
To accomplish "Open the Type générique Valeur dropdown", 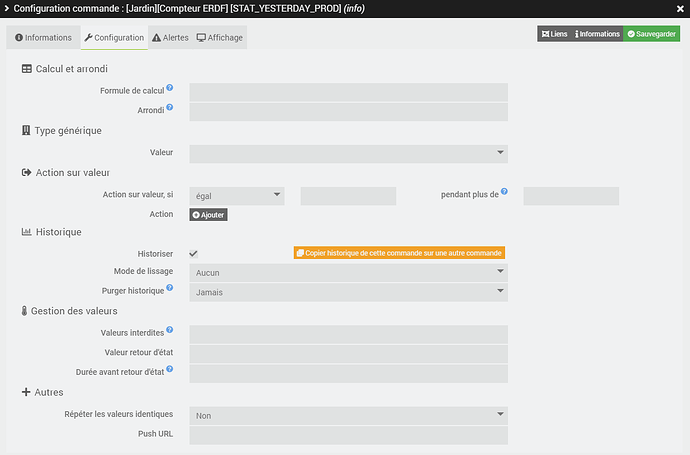I will (348, 153).
